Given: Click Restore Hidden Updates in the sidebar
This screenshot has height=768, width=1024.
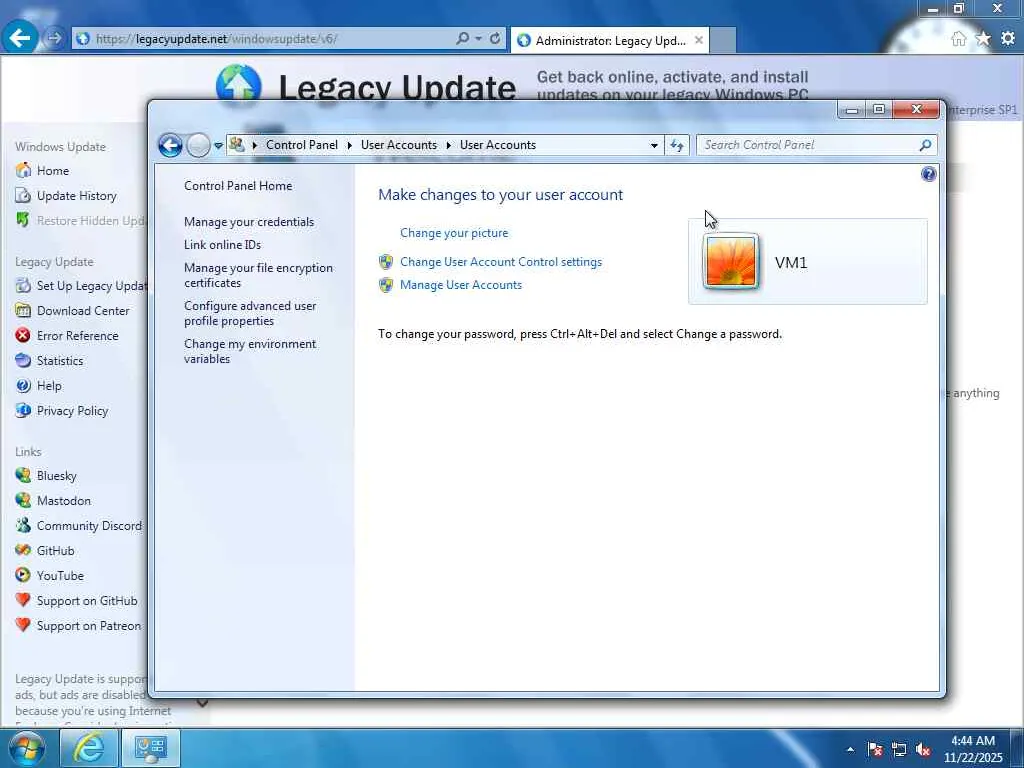Looking at the screenshot, I should 81,221.
